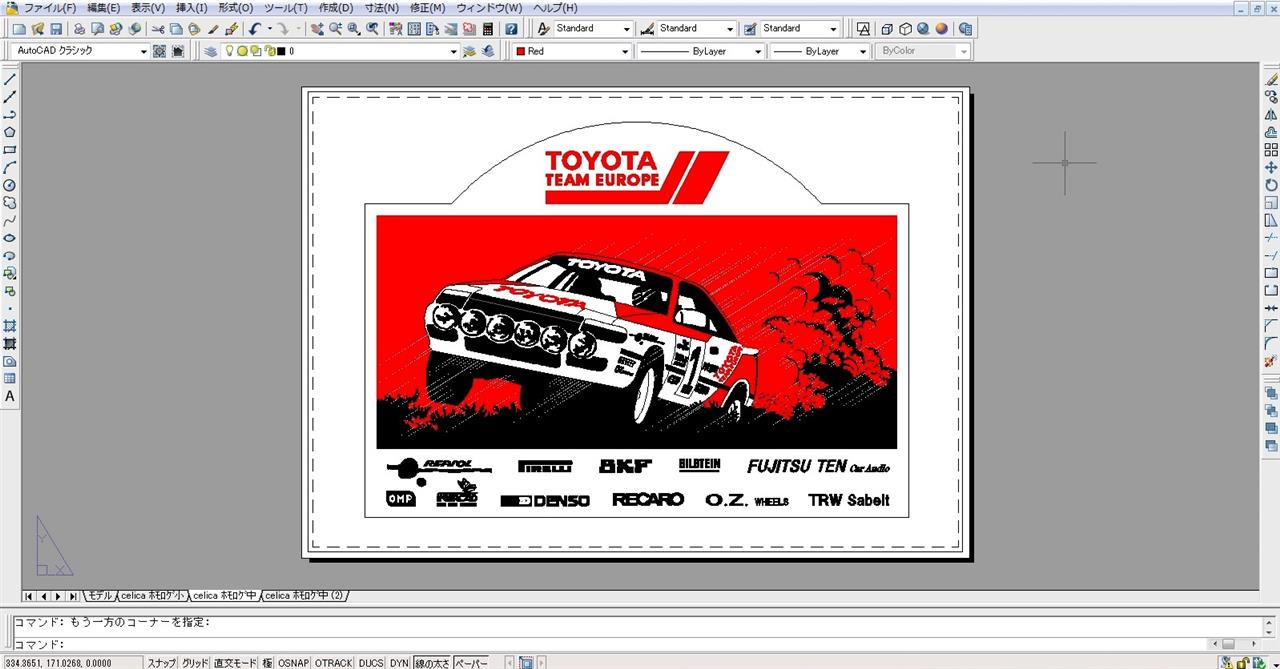Select the Rotate modify tool

click(x=1271, y=185)
